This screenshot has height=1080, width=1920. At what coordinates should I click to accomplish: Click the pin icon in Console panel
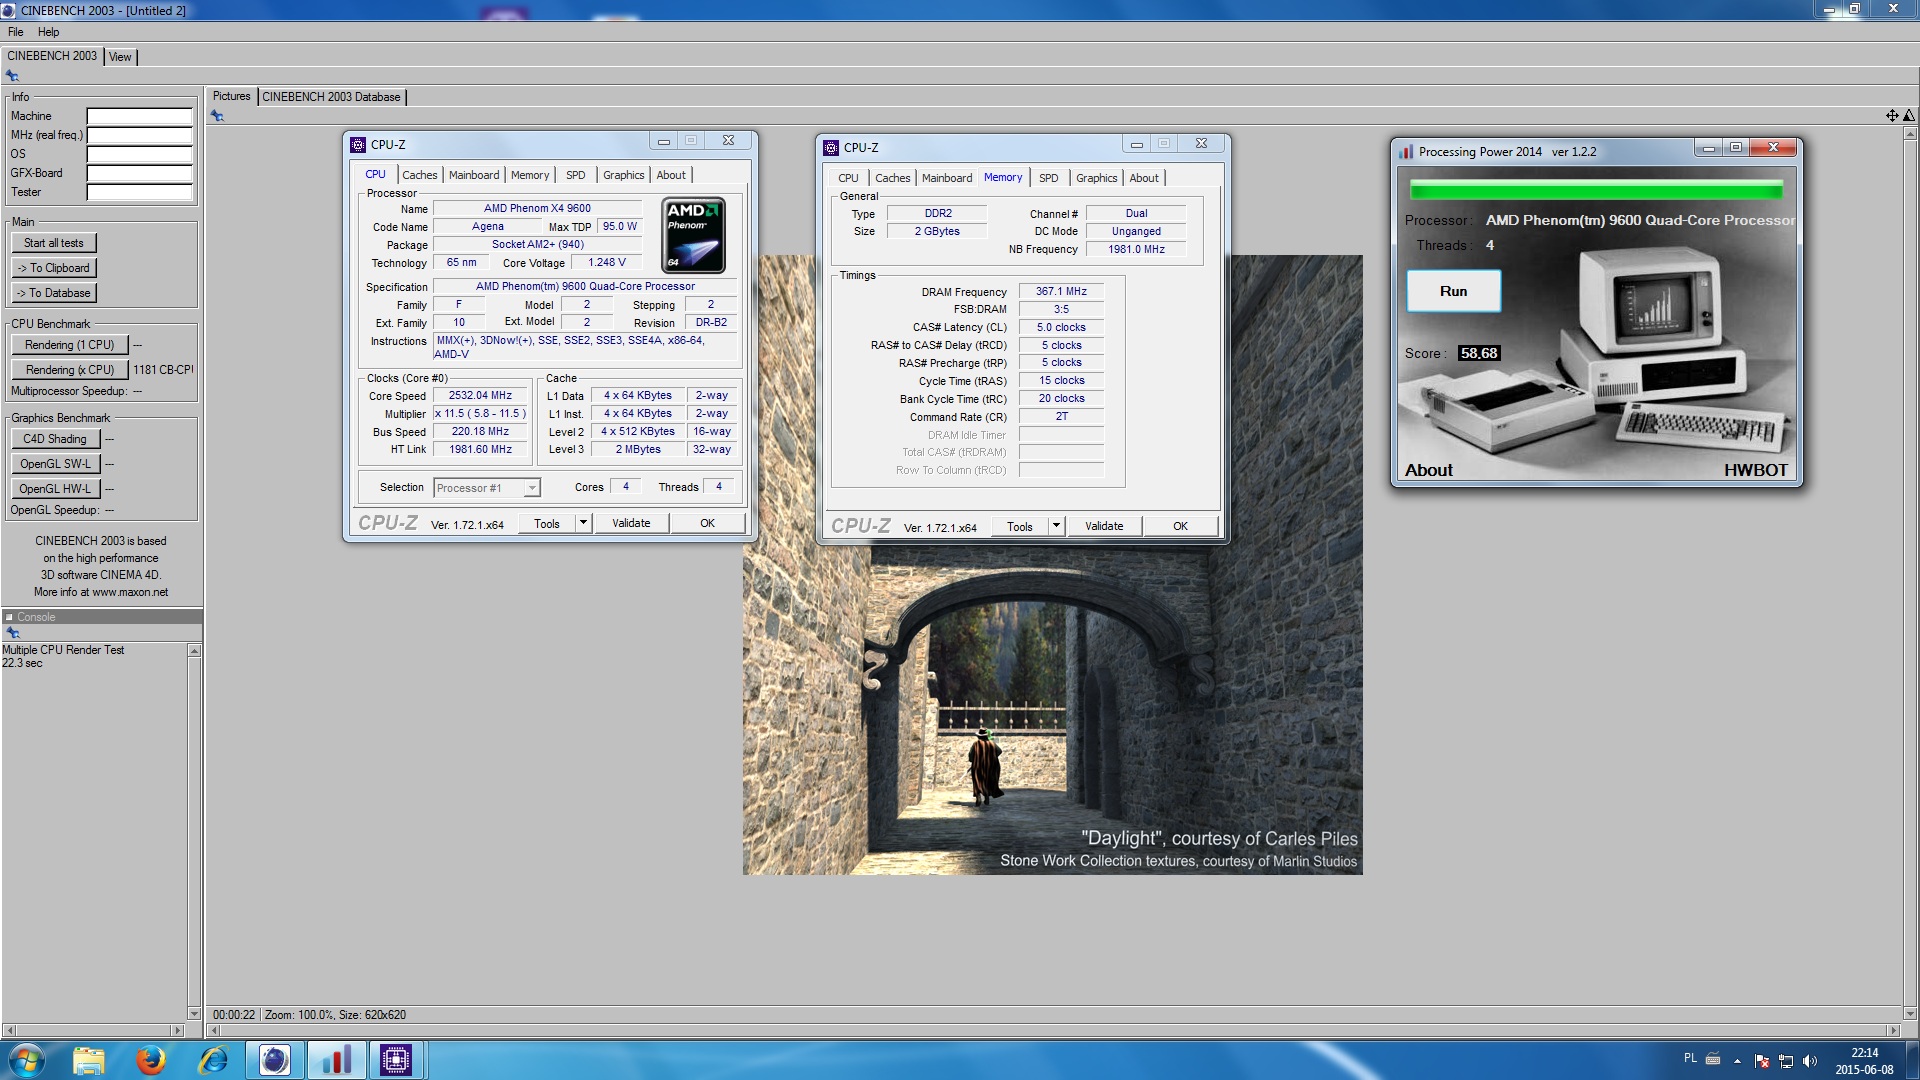tap(13, 633)
